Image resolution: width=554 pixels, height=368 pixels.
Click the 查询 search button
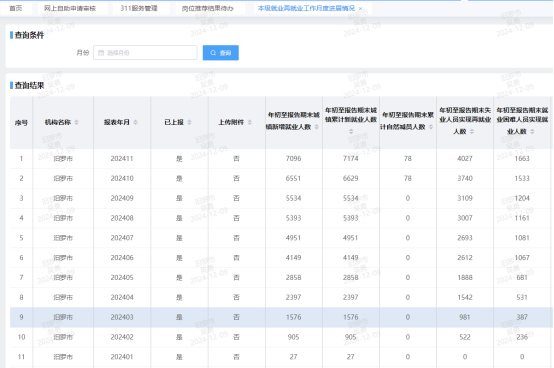(x=220, y=53)
